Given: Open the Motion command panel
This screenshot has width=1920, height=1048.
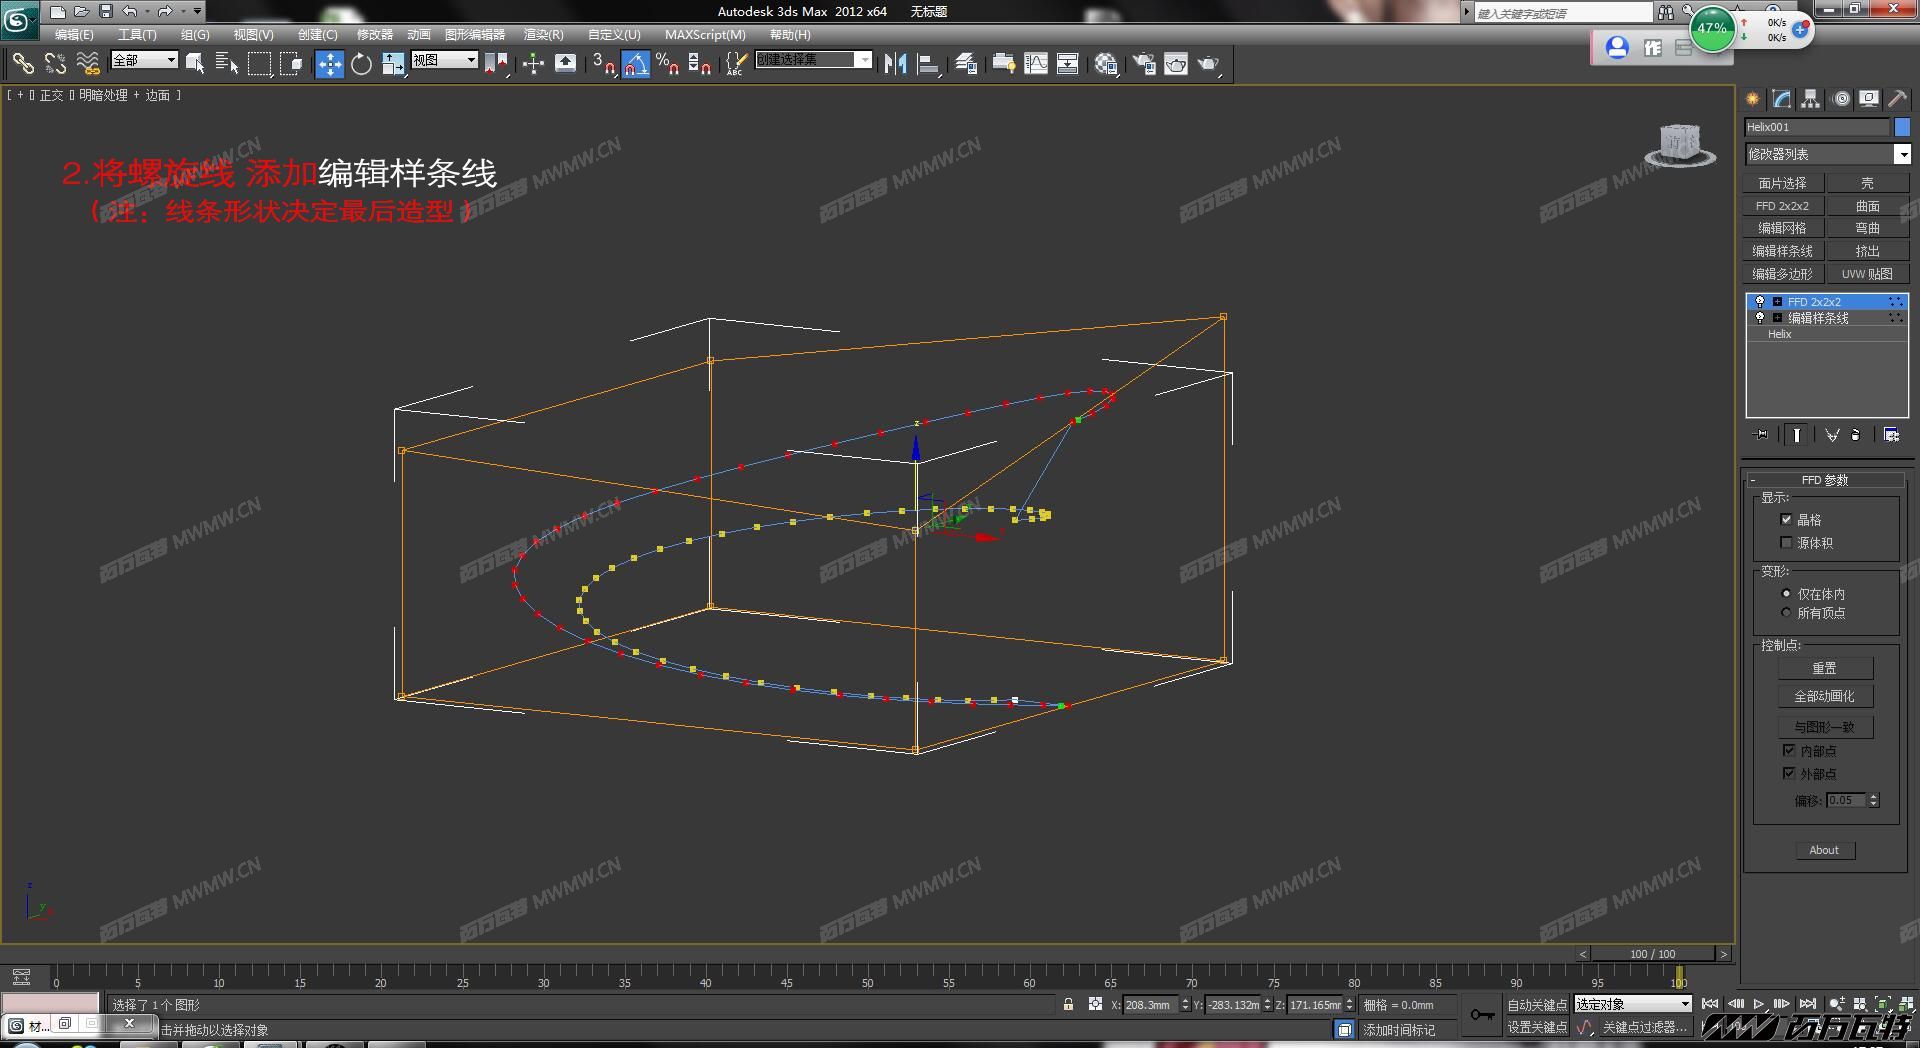Looking at the screenshot, I should tap(1841, 99).
